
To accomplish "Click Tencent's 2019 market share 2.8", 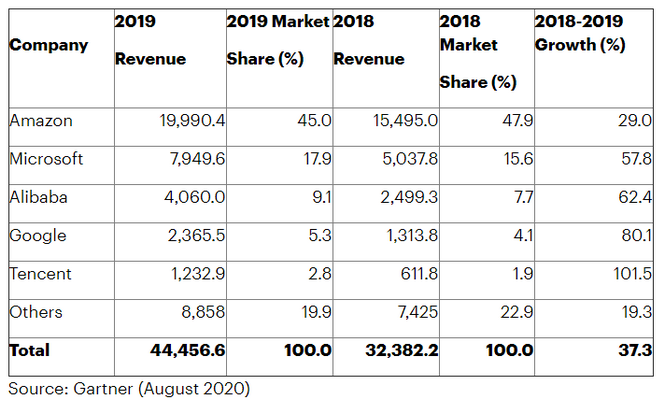I will click(x=320, y=274).
